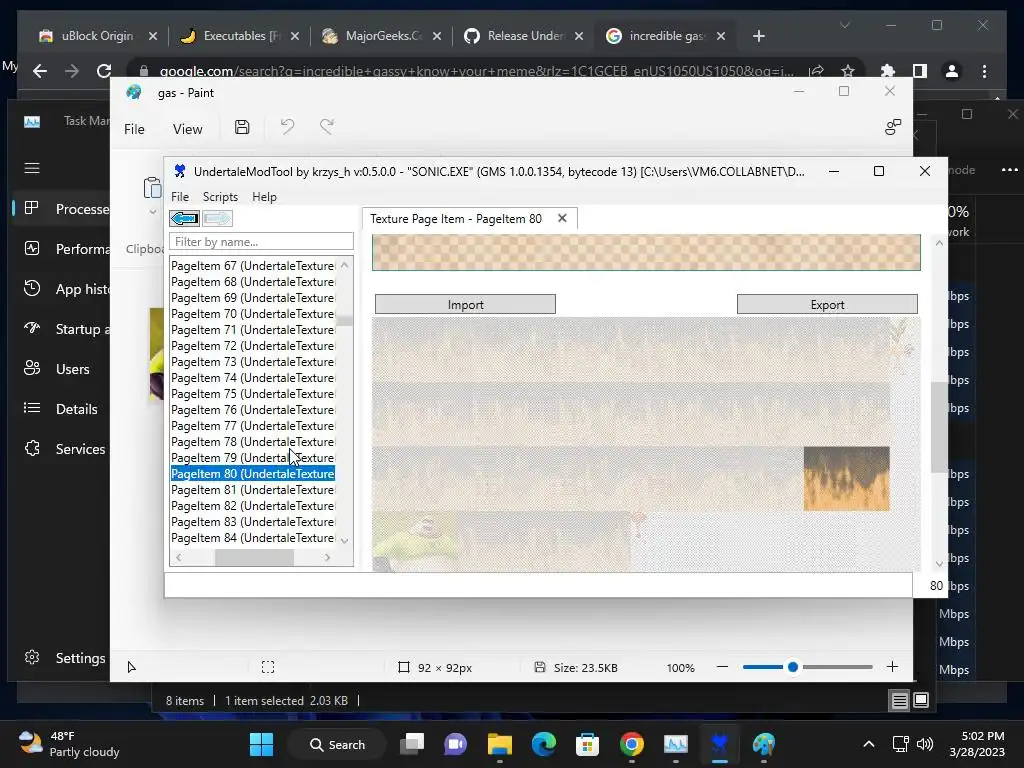This screenshot has height=768, width=1024.
Task: Click the back arrow in UndertaleModTool
Action: 184,218
